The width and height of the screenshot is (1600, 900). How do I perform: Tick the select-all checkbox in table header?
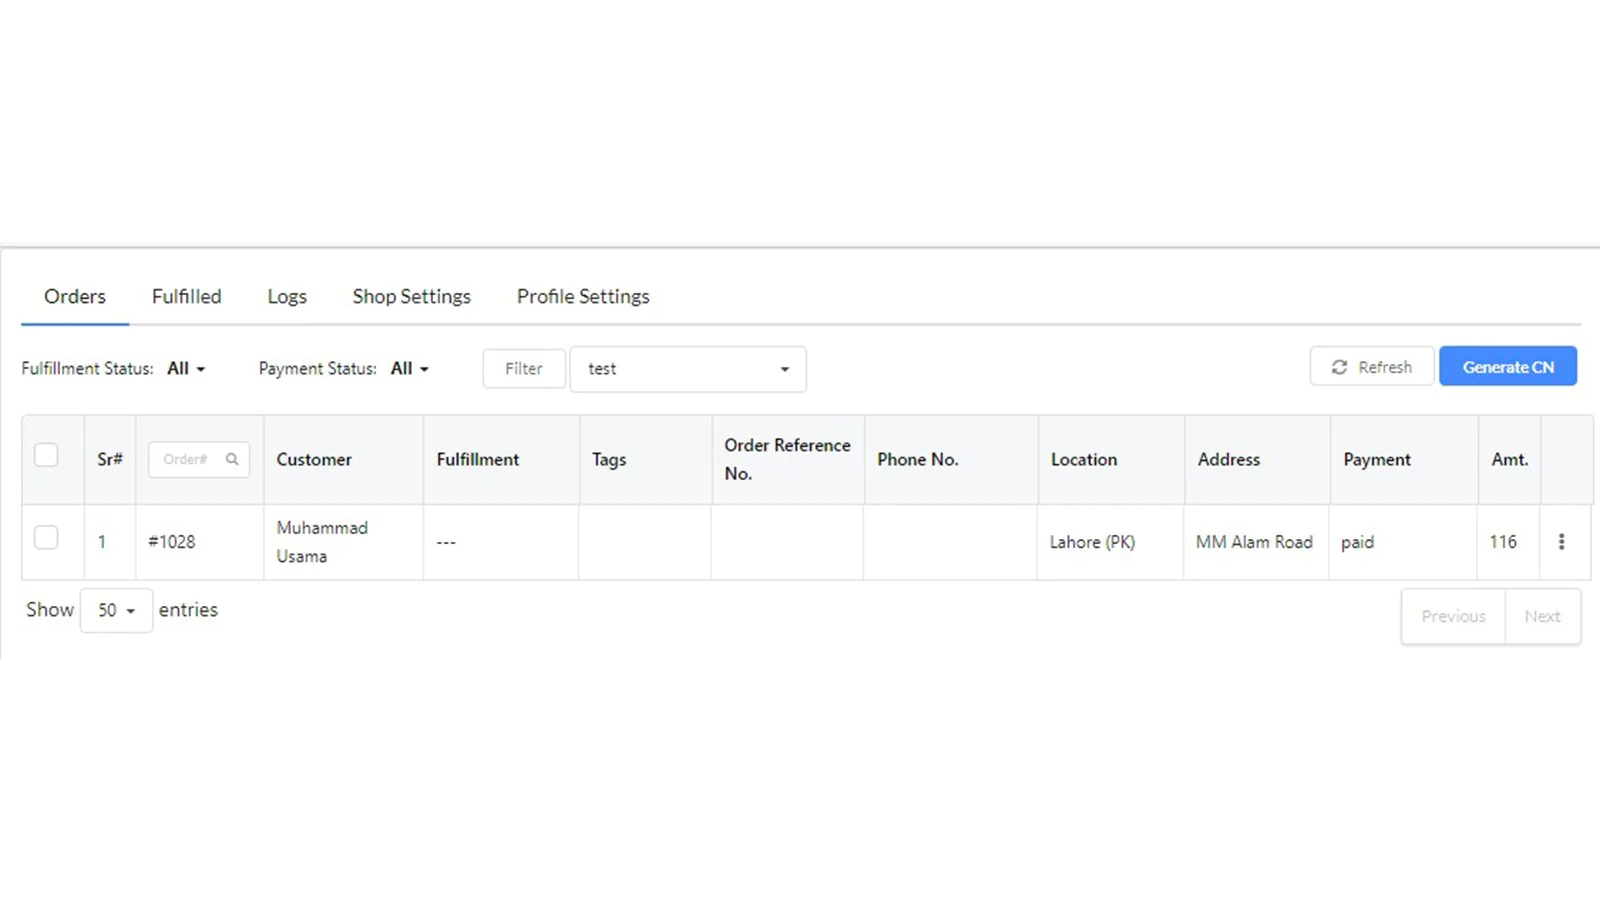pos(46,455)
